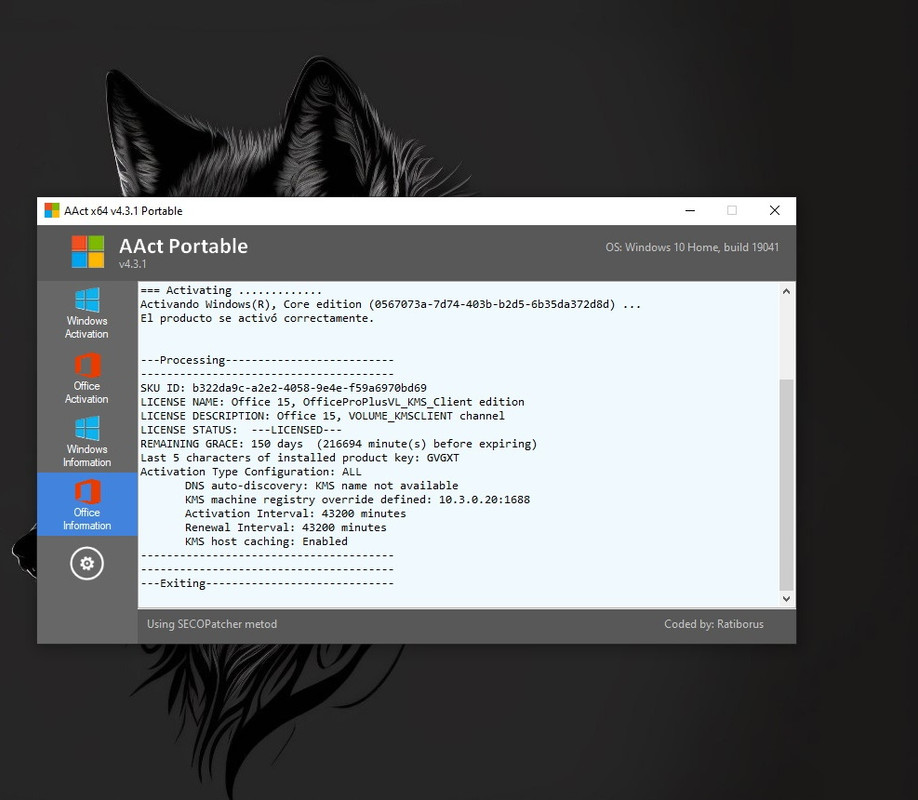This screenshot has width=918, height=800.
Task: Click the 'AAct Portable' header title
Action: [183, 246]
